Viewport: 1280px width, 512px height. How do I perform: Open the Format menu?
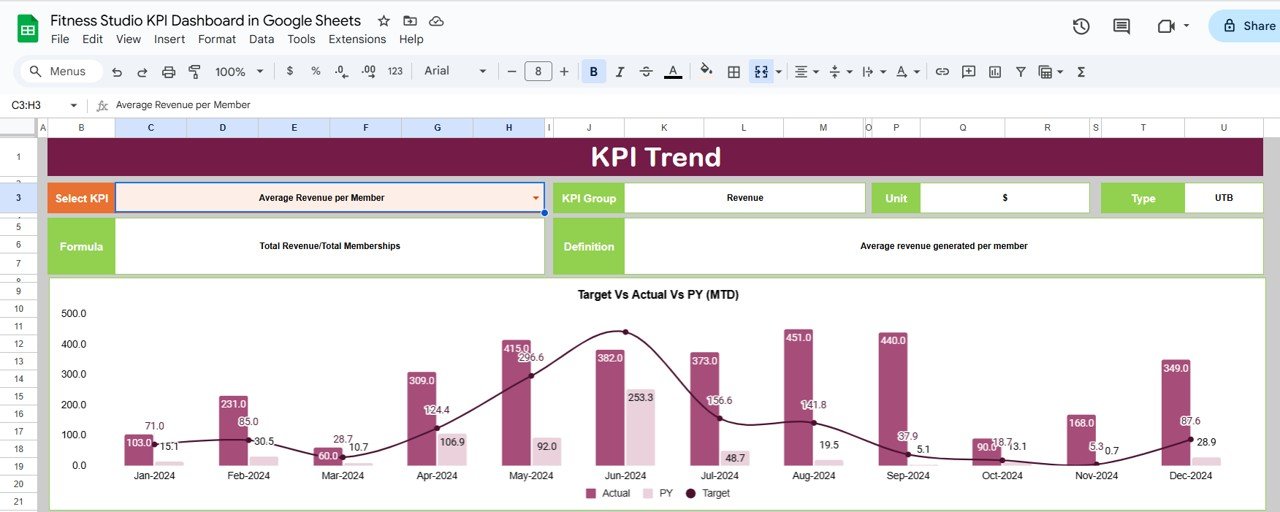(217, 39)
